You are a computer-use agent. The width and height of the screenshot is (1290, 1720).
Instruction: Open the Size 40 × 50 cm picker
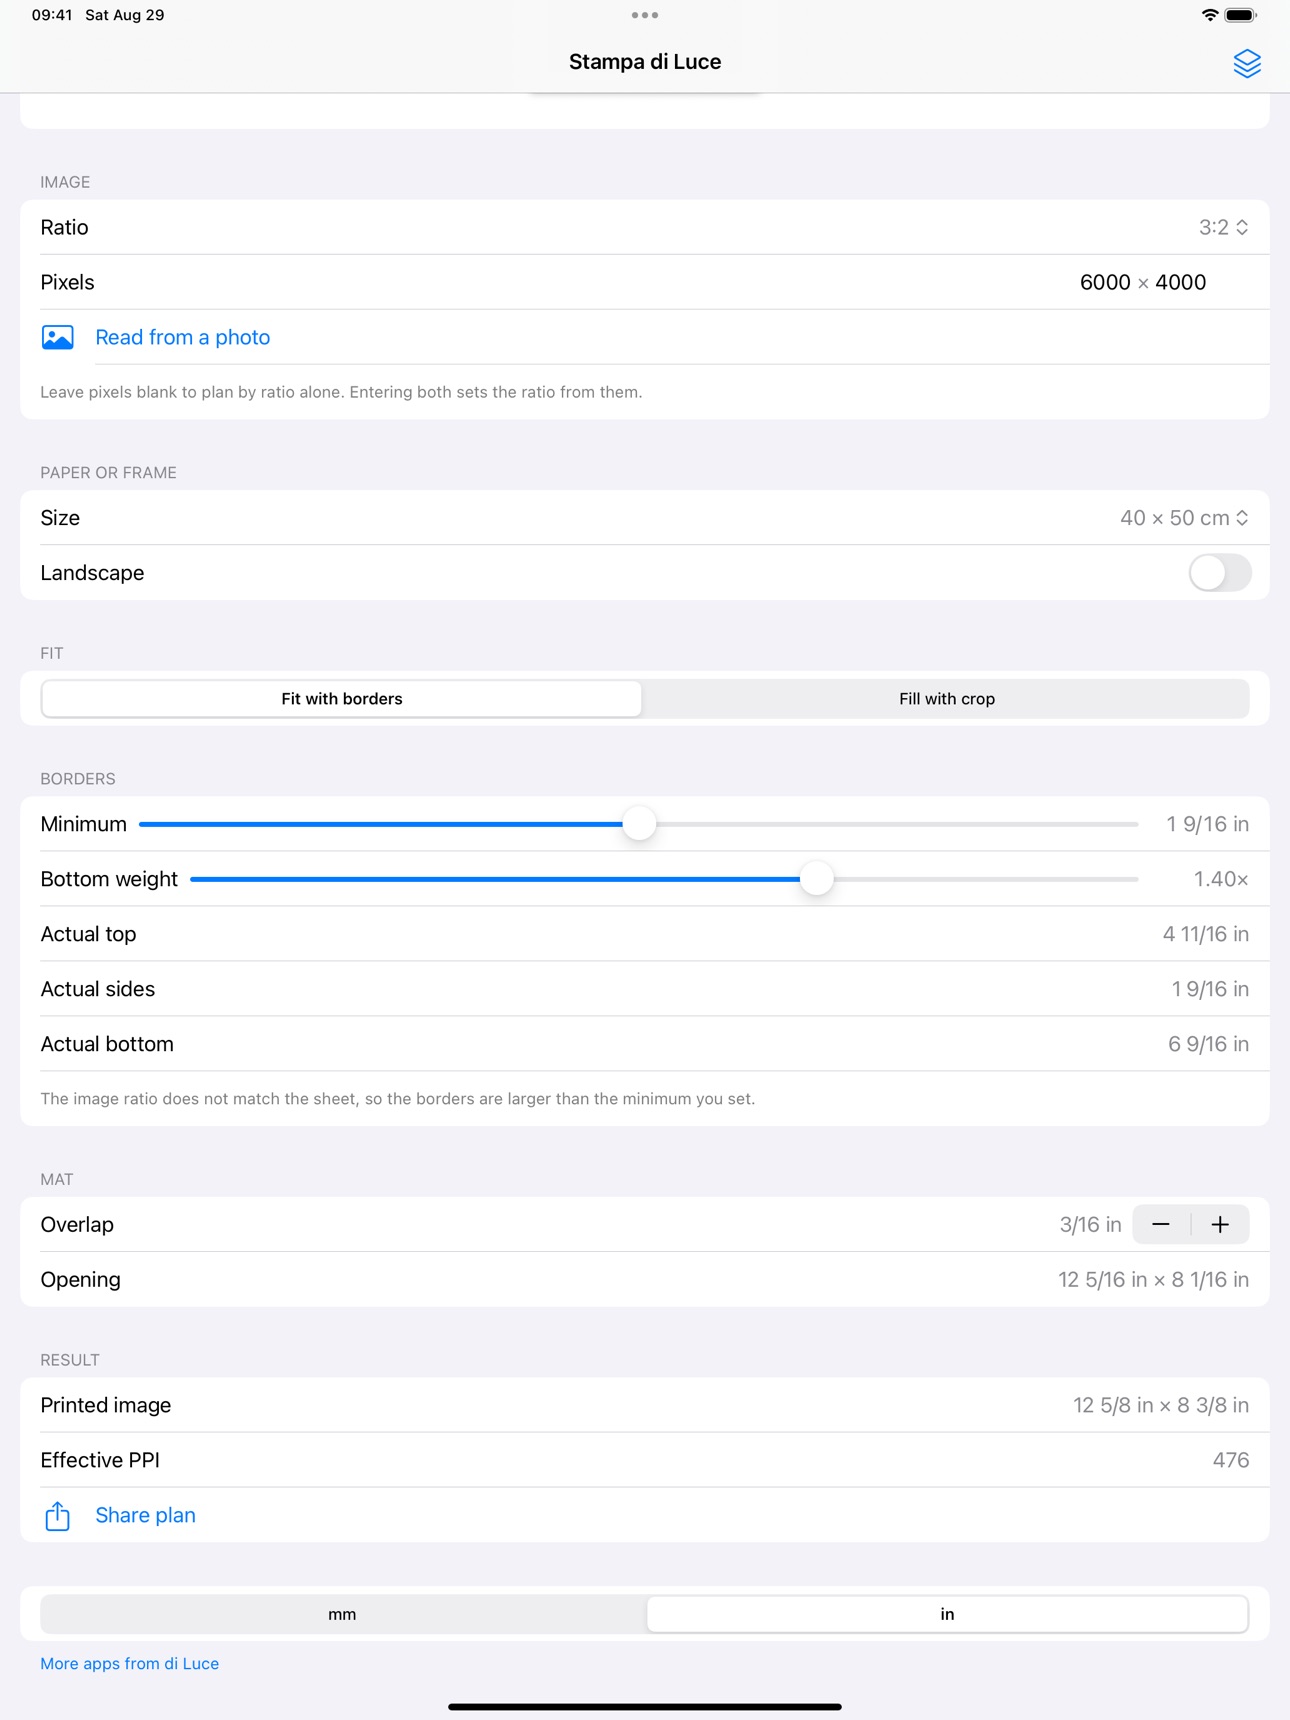1184,518
